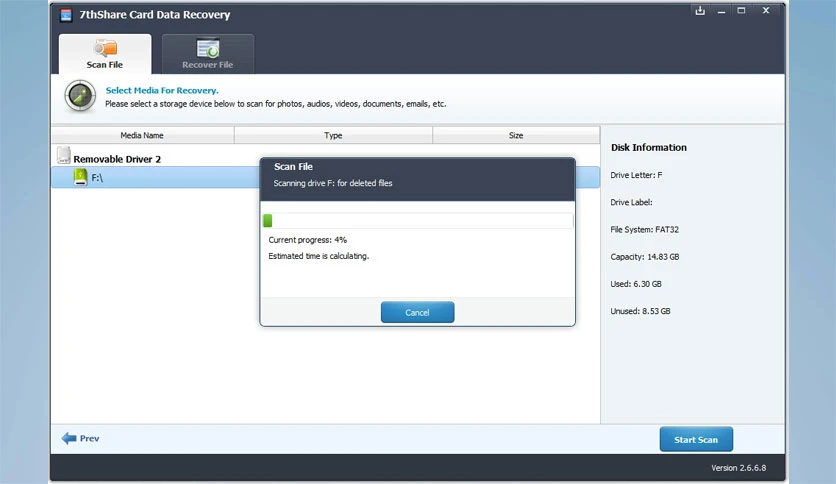Click the 'Drive Label:' info line
The height and width of the screenshot is (484, 836).
(631, 202)
